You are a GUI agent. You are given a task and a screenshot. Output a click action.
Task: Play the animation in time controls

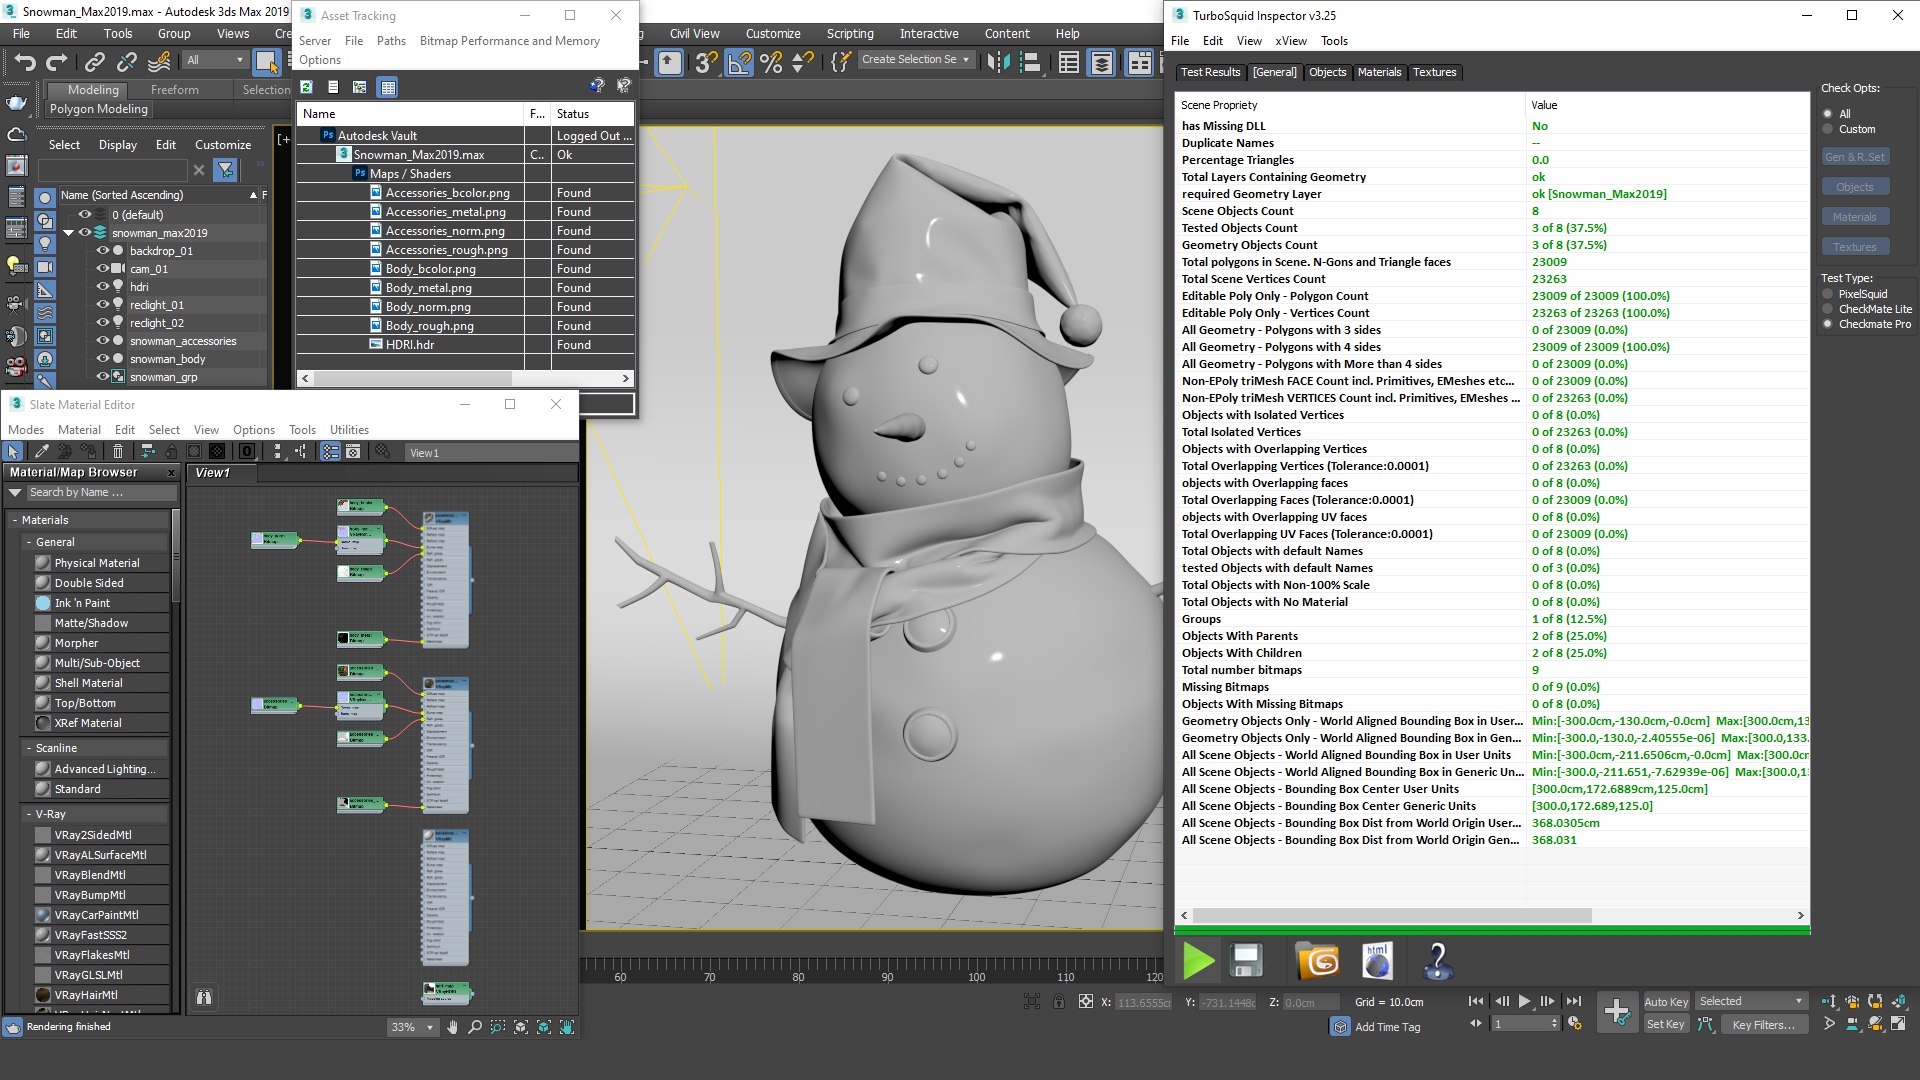tap(1524, 1001)
